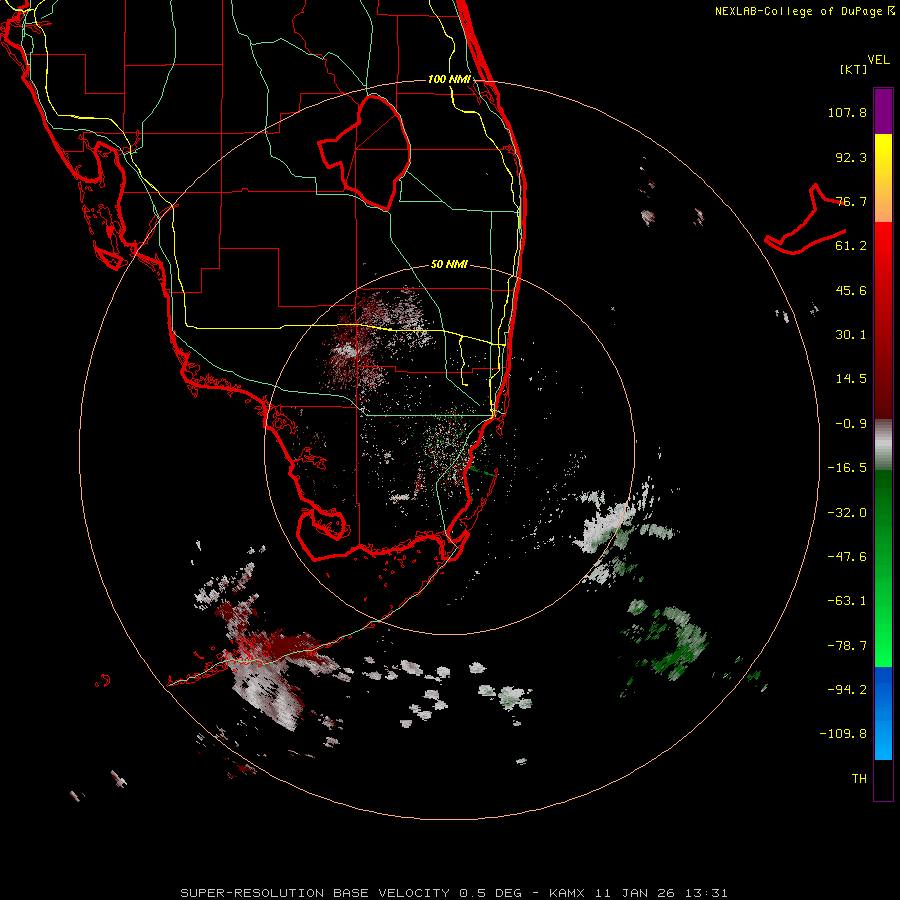900x900 pixels.
Task: Pick the purple segment of velocity color bar
Action: (883, 111)
